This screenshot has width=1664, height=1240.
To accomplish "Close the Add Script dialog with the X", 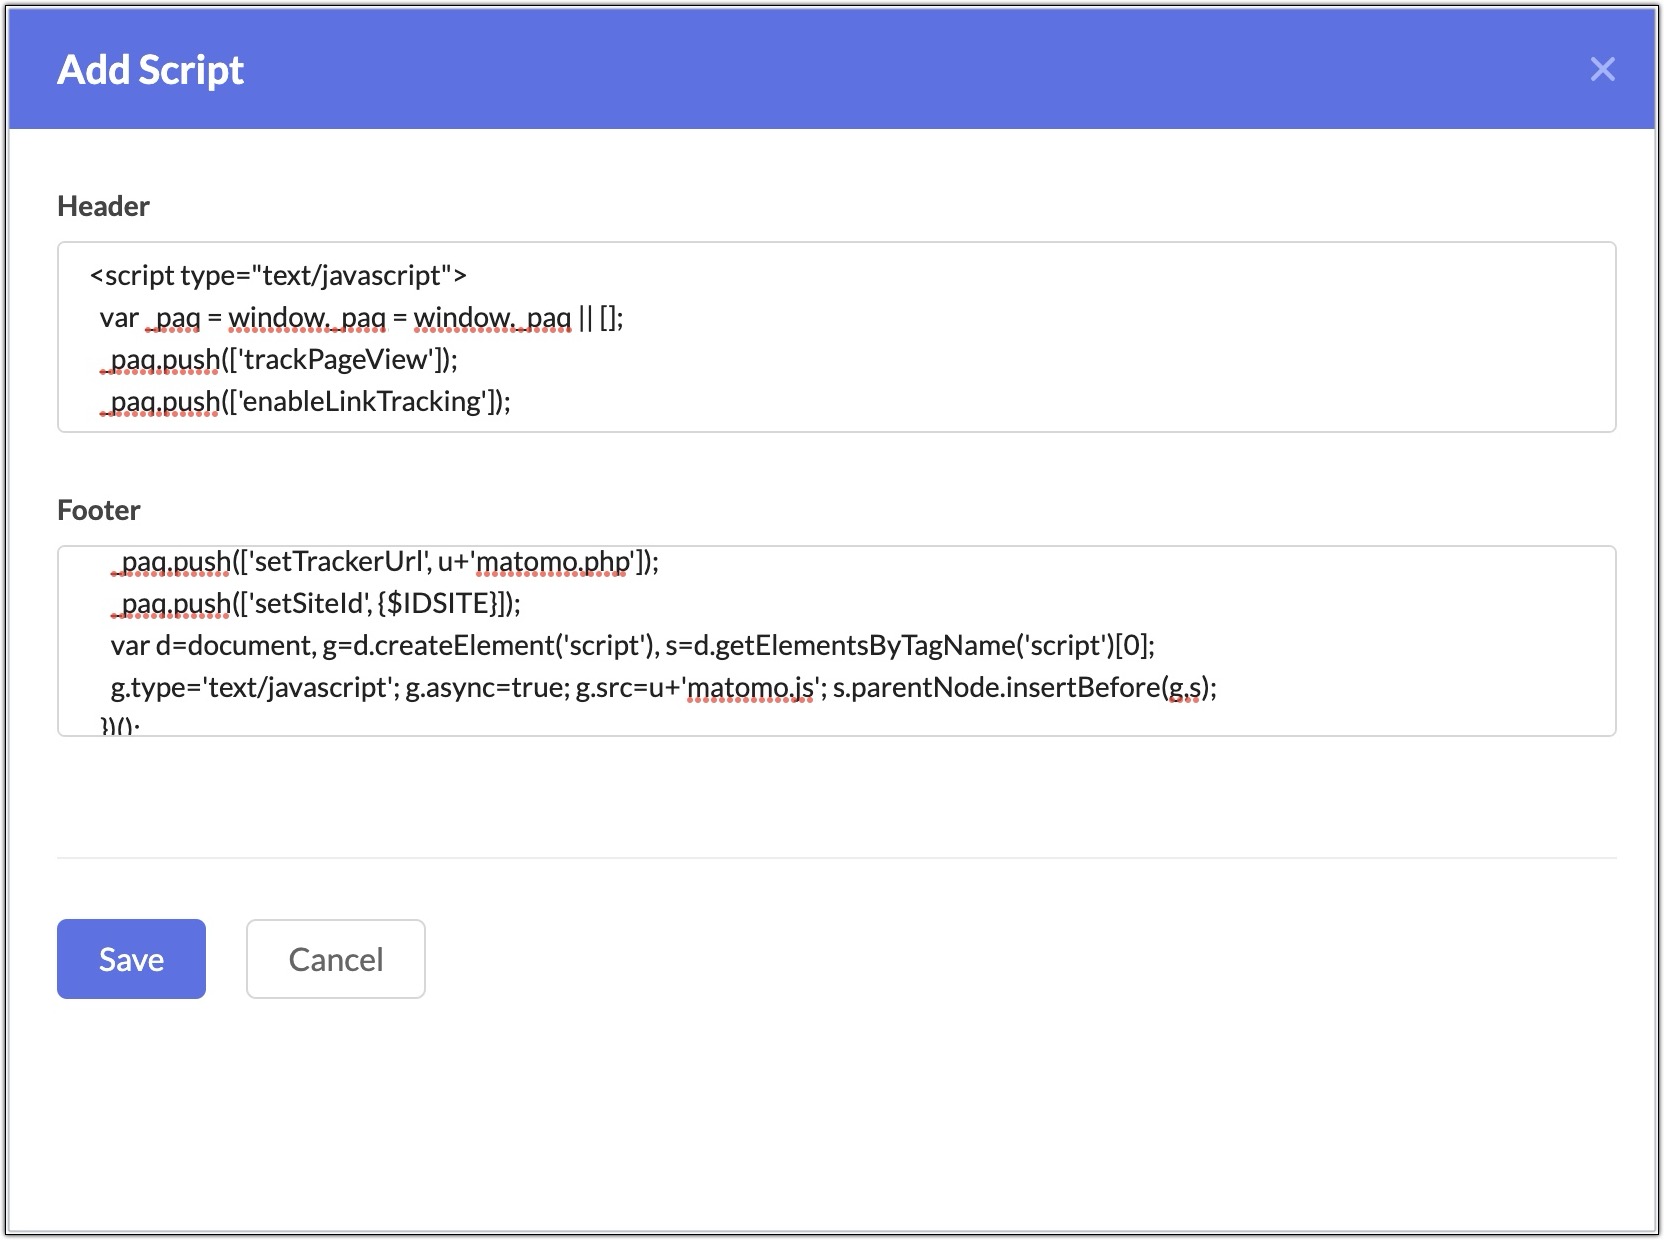I will (1602, 69).
